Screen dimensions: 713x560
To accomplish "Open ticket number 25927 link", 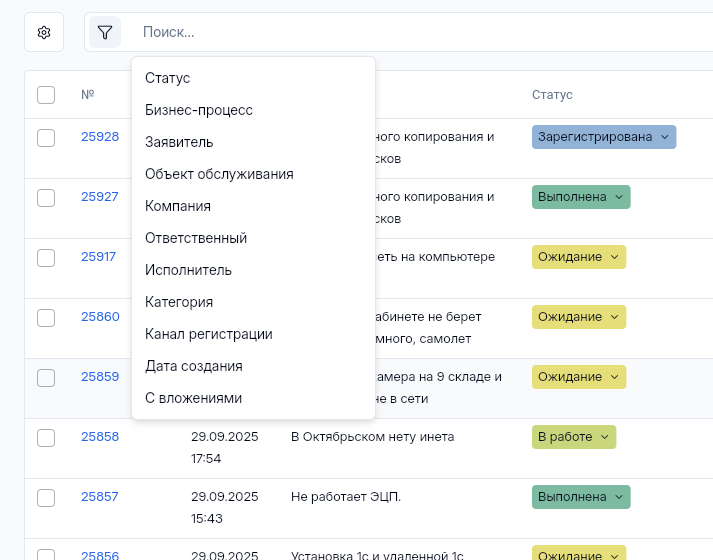I will coord(100,197).
